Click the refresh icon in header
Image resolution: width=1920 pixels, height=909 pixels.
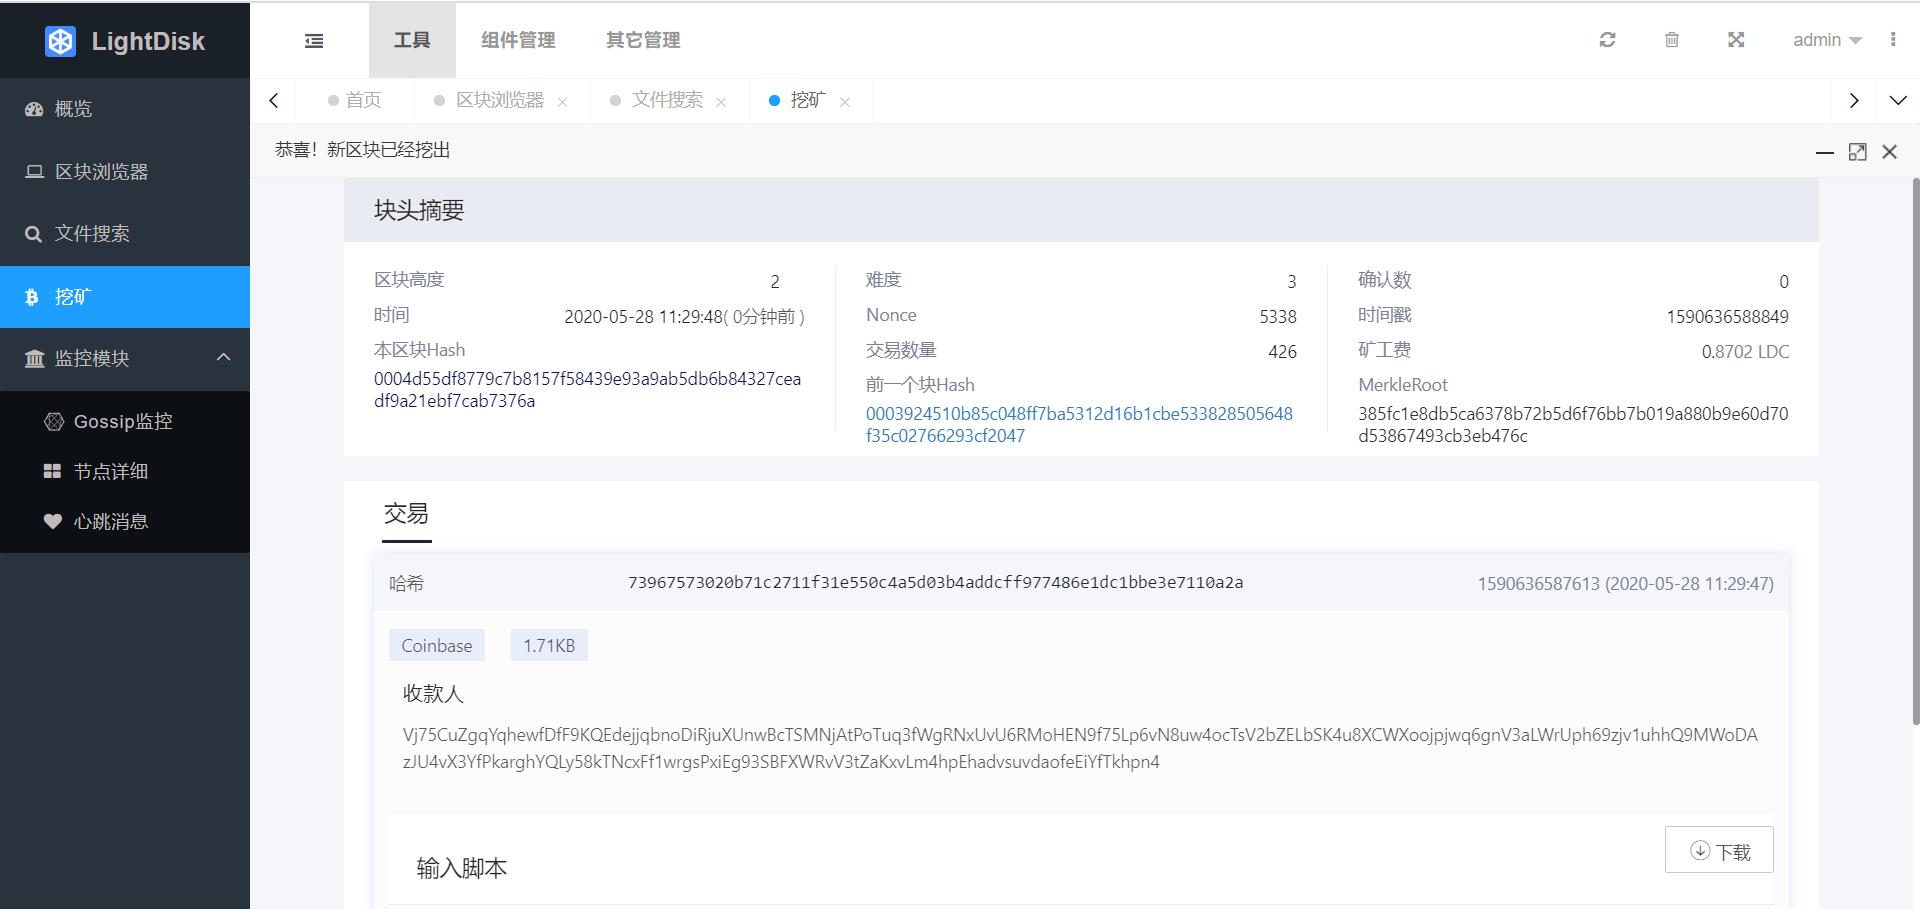[1607, 40]
